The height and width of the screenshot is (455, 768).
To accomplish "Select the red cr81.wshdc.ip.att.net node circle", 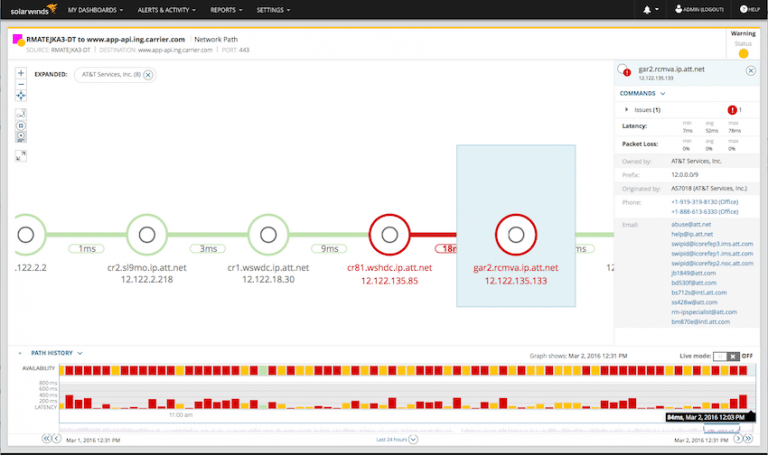I will (x=389, y=235).
